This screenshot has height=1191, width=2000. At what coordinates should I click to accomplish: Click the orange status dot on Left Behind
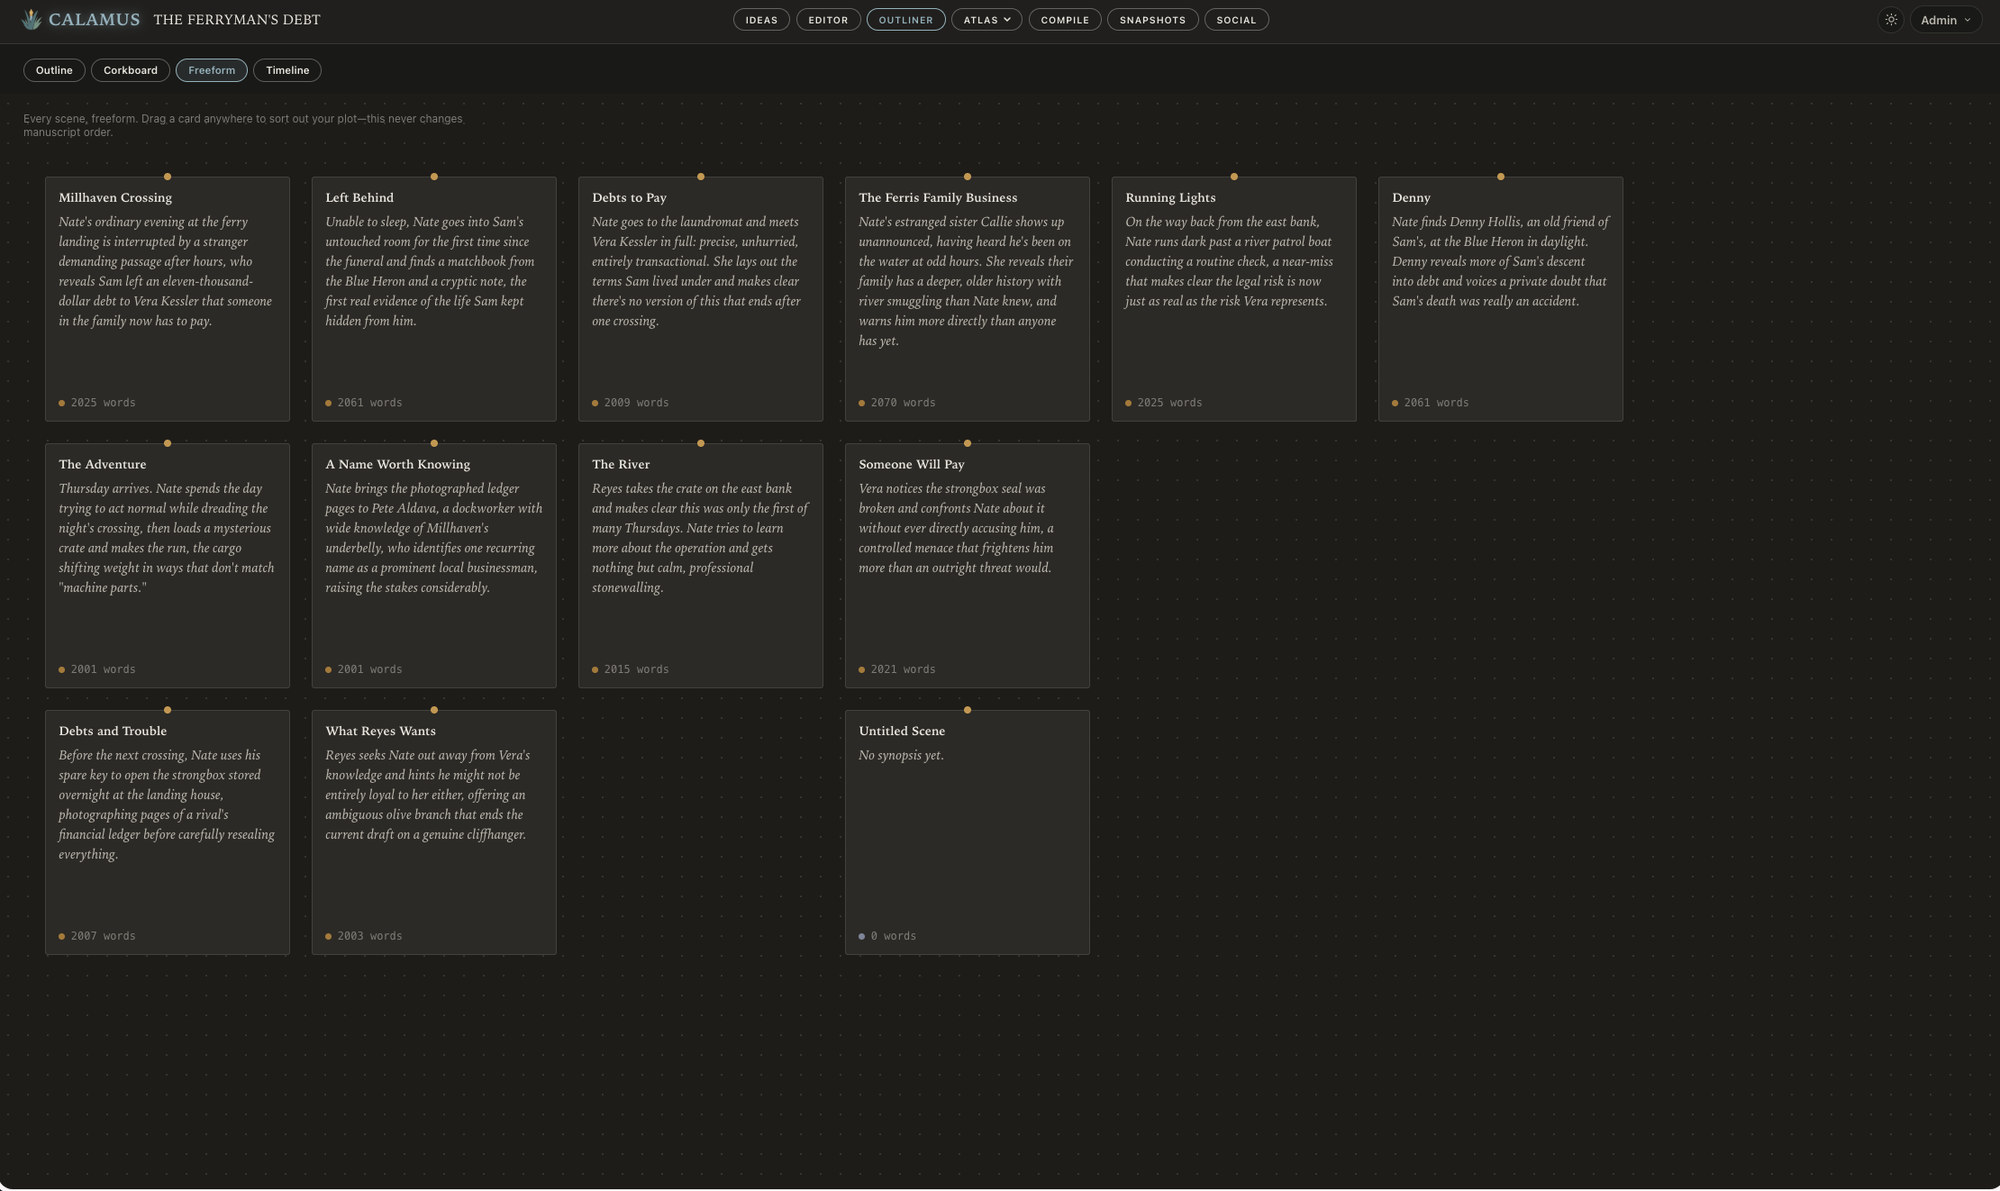pyautogui.click(x=328, y=403)
